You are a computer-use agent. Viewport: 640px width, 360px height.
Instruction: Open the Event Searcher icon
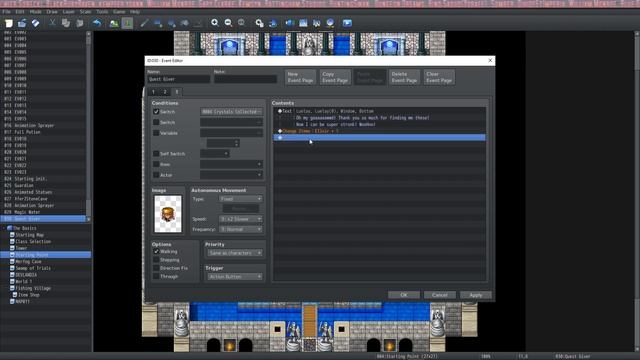(303, 23)
